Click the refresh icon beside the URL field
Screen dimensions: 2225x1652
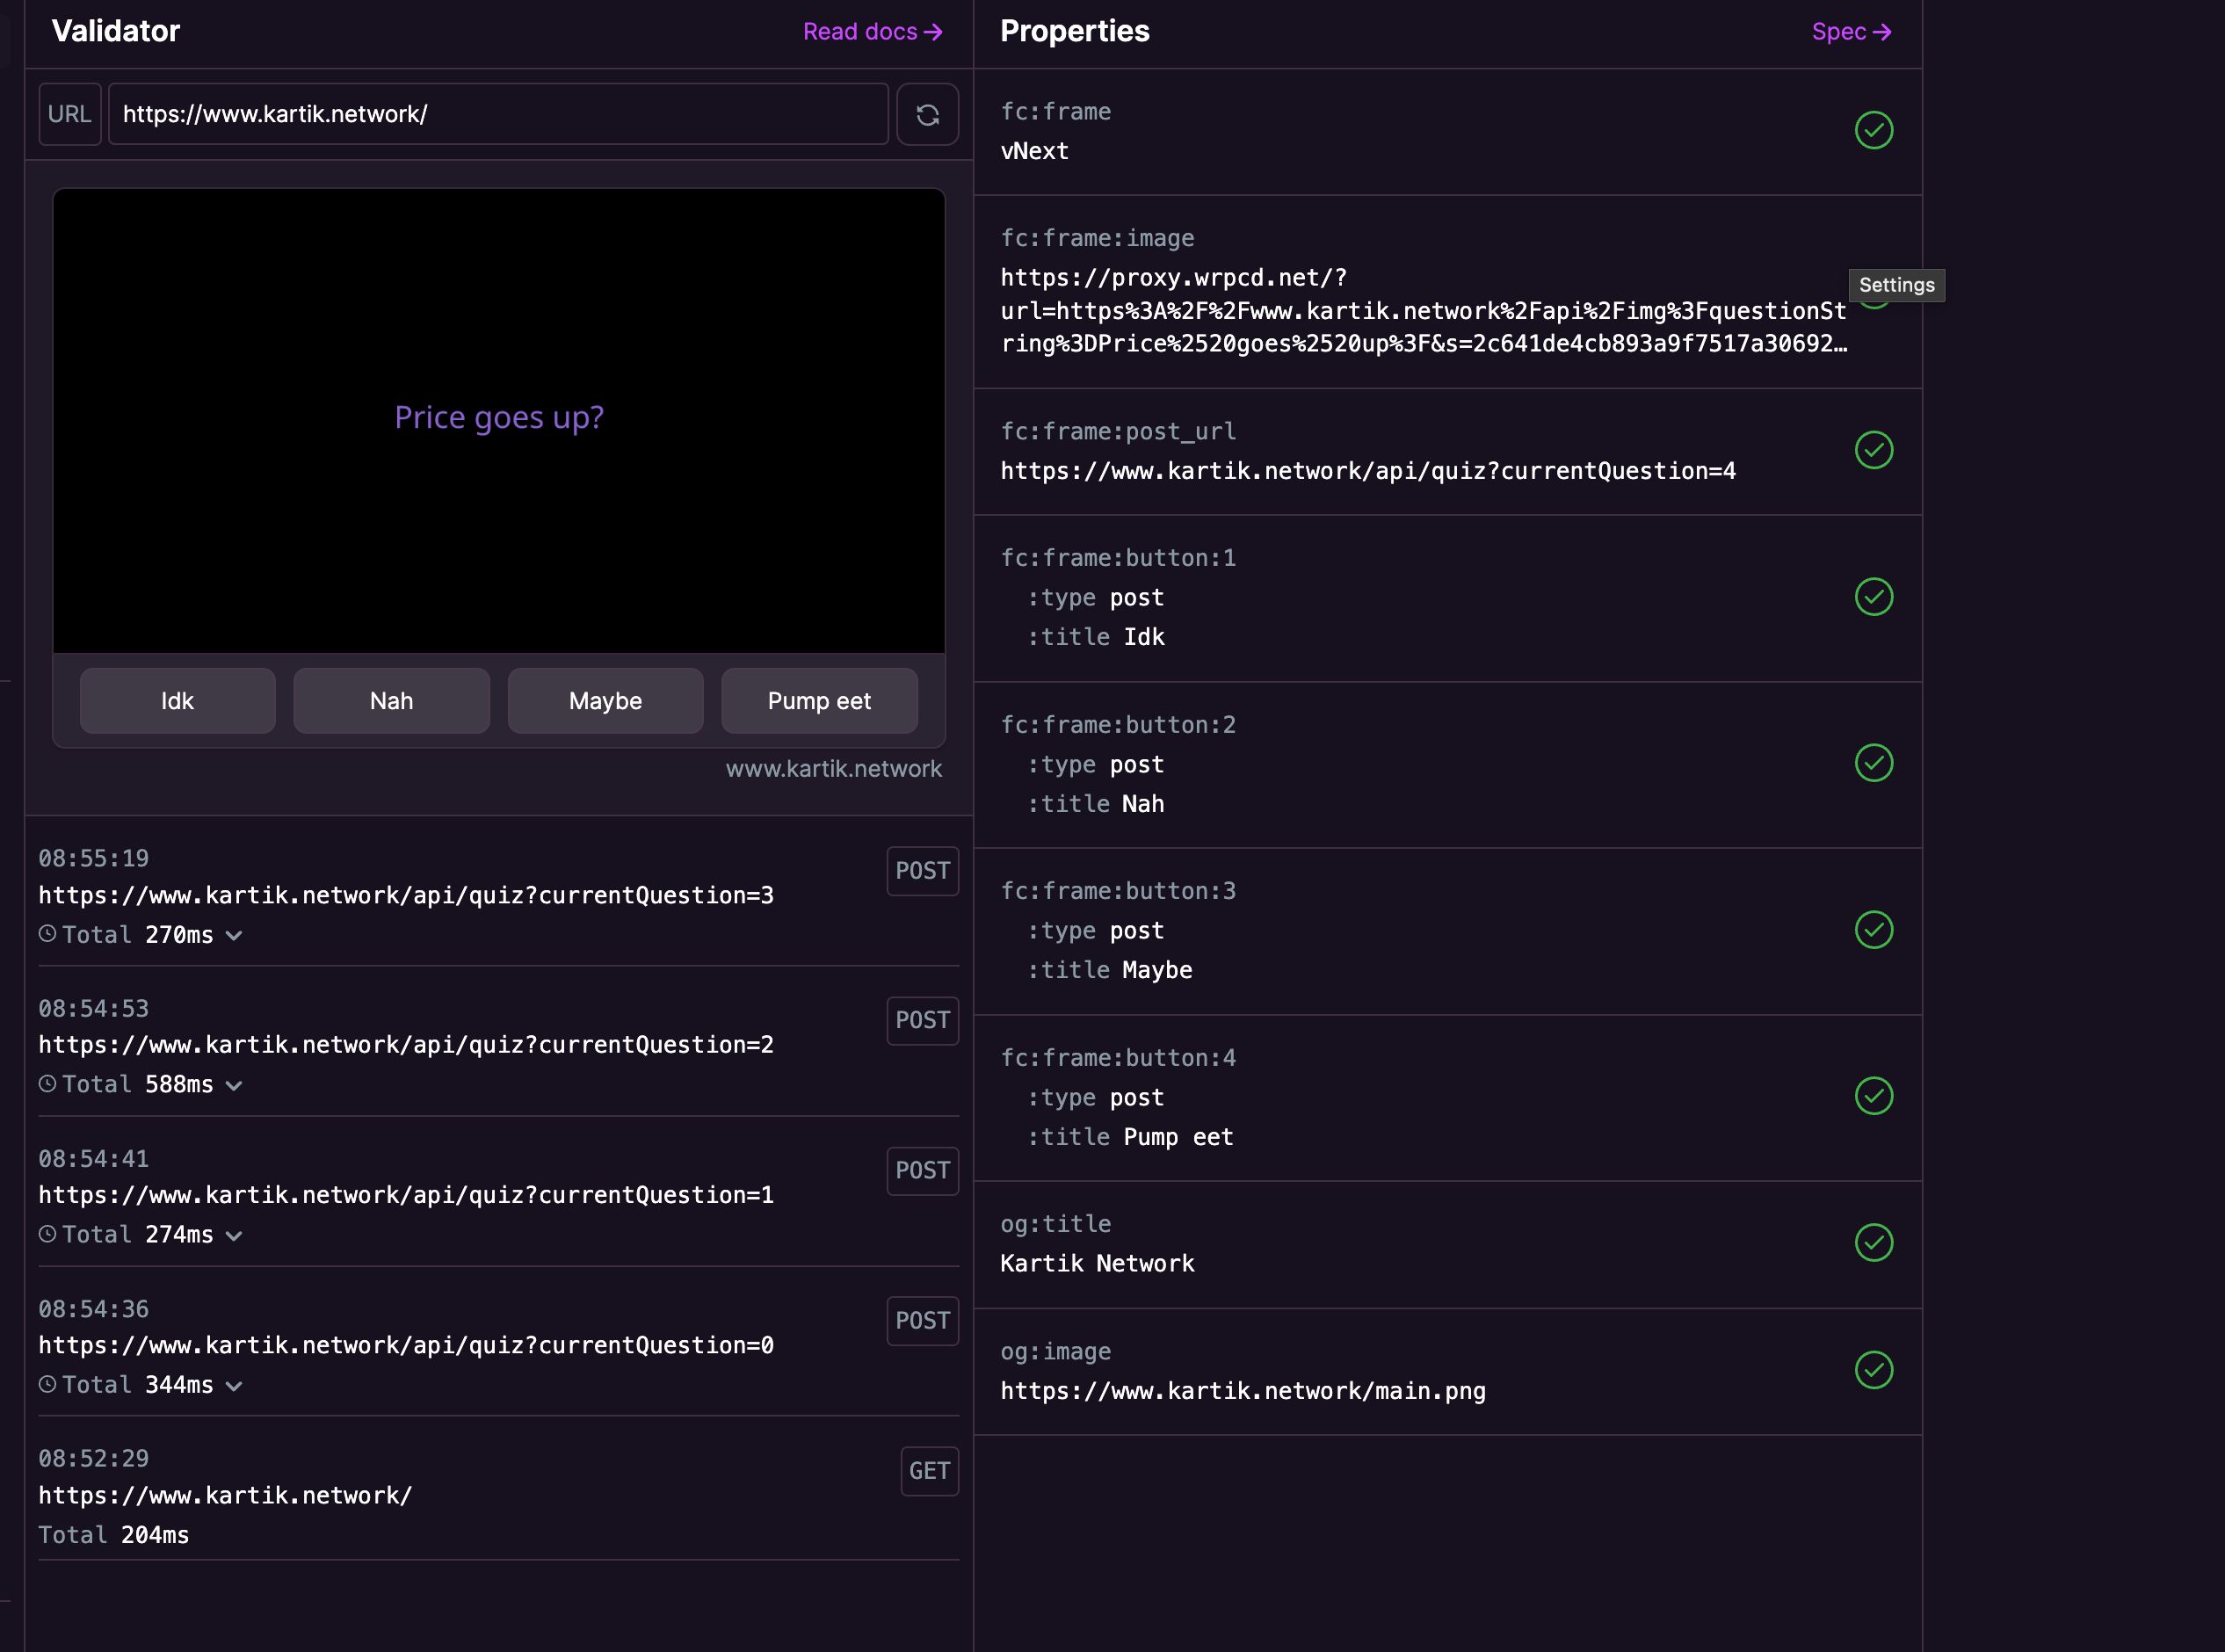927,114
